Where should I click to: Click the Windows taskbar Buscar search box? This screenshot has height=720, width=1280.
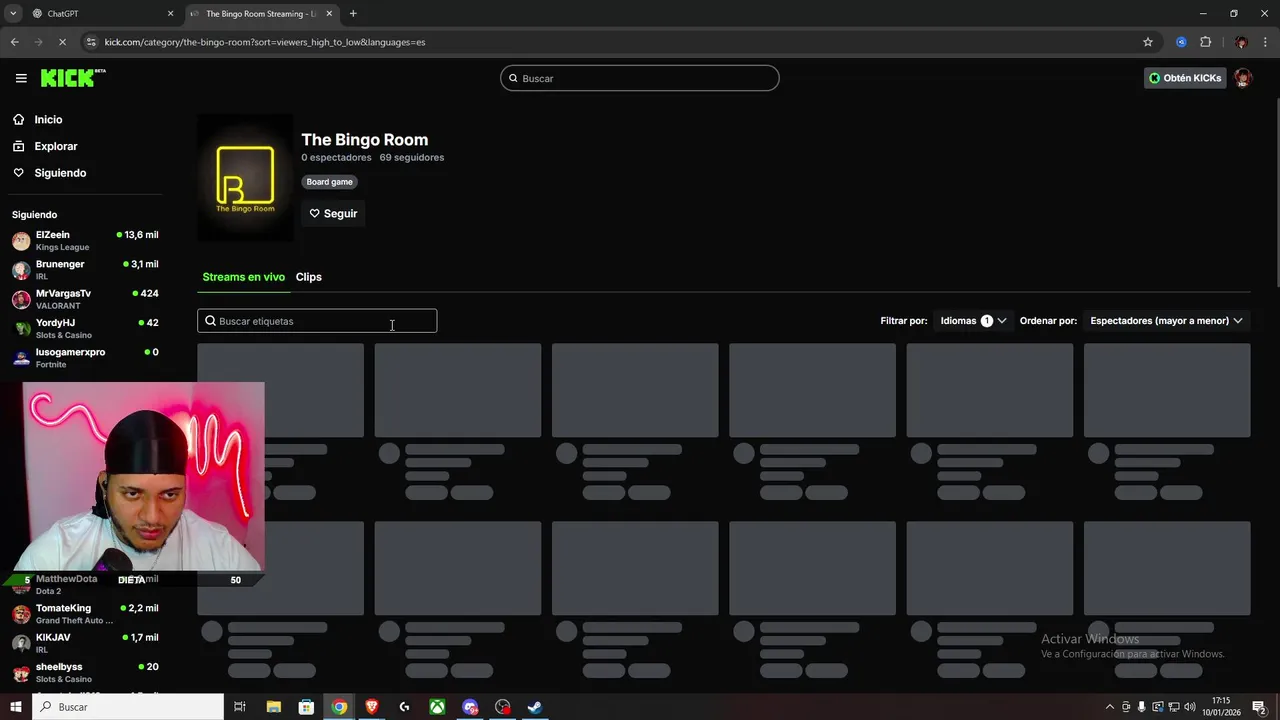coord(128,707)
